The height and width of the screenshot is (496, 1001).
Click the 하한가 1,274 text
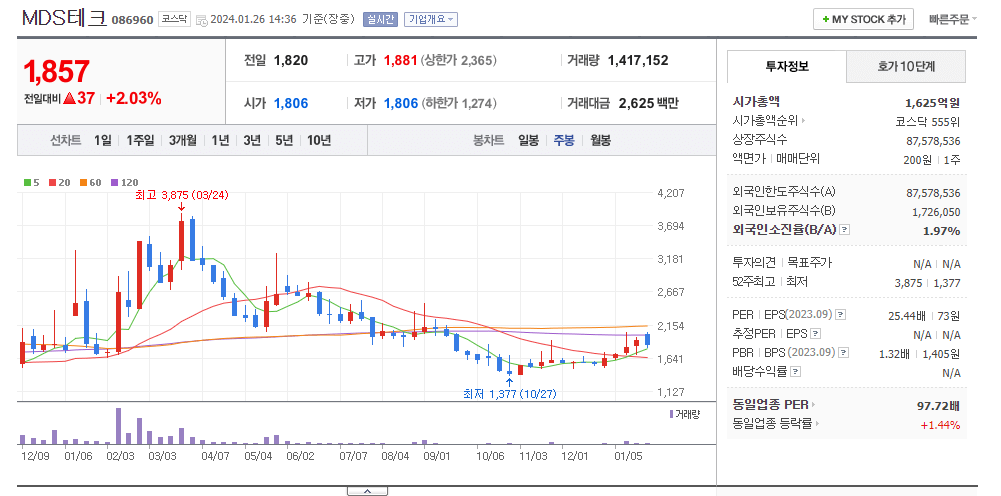click(x=459, y=103)
